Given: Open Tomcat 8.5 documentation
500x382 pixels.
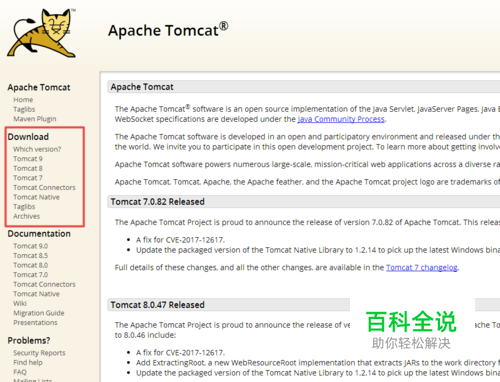Looking at the screenshot, I should click(31, 256).
